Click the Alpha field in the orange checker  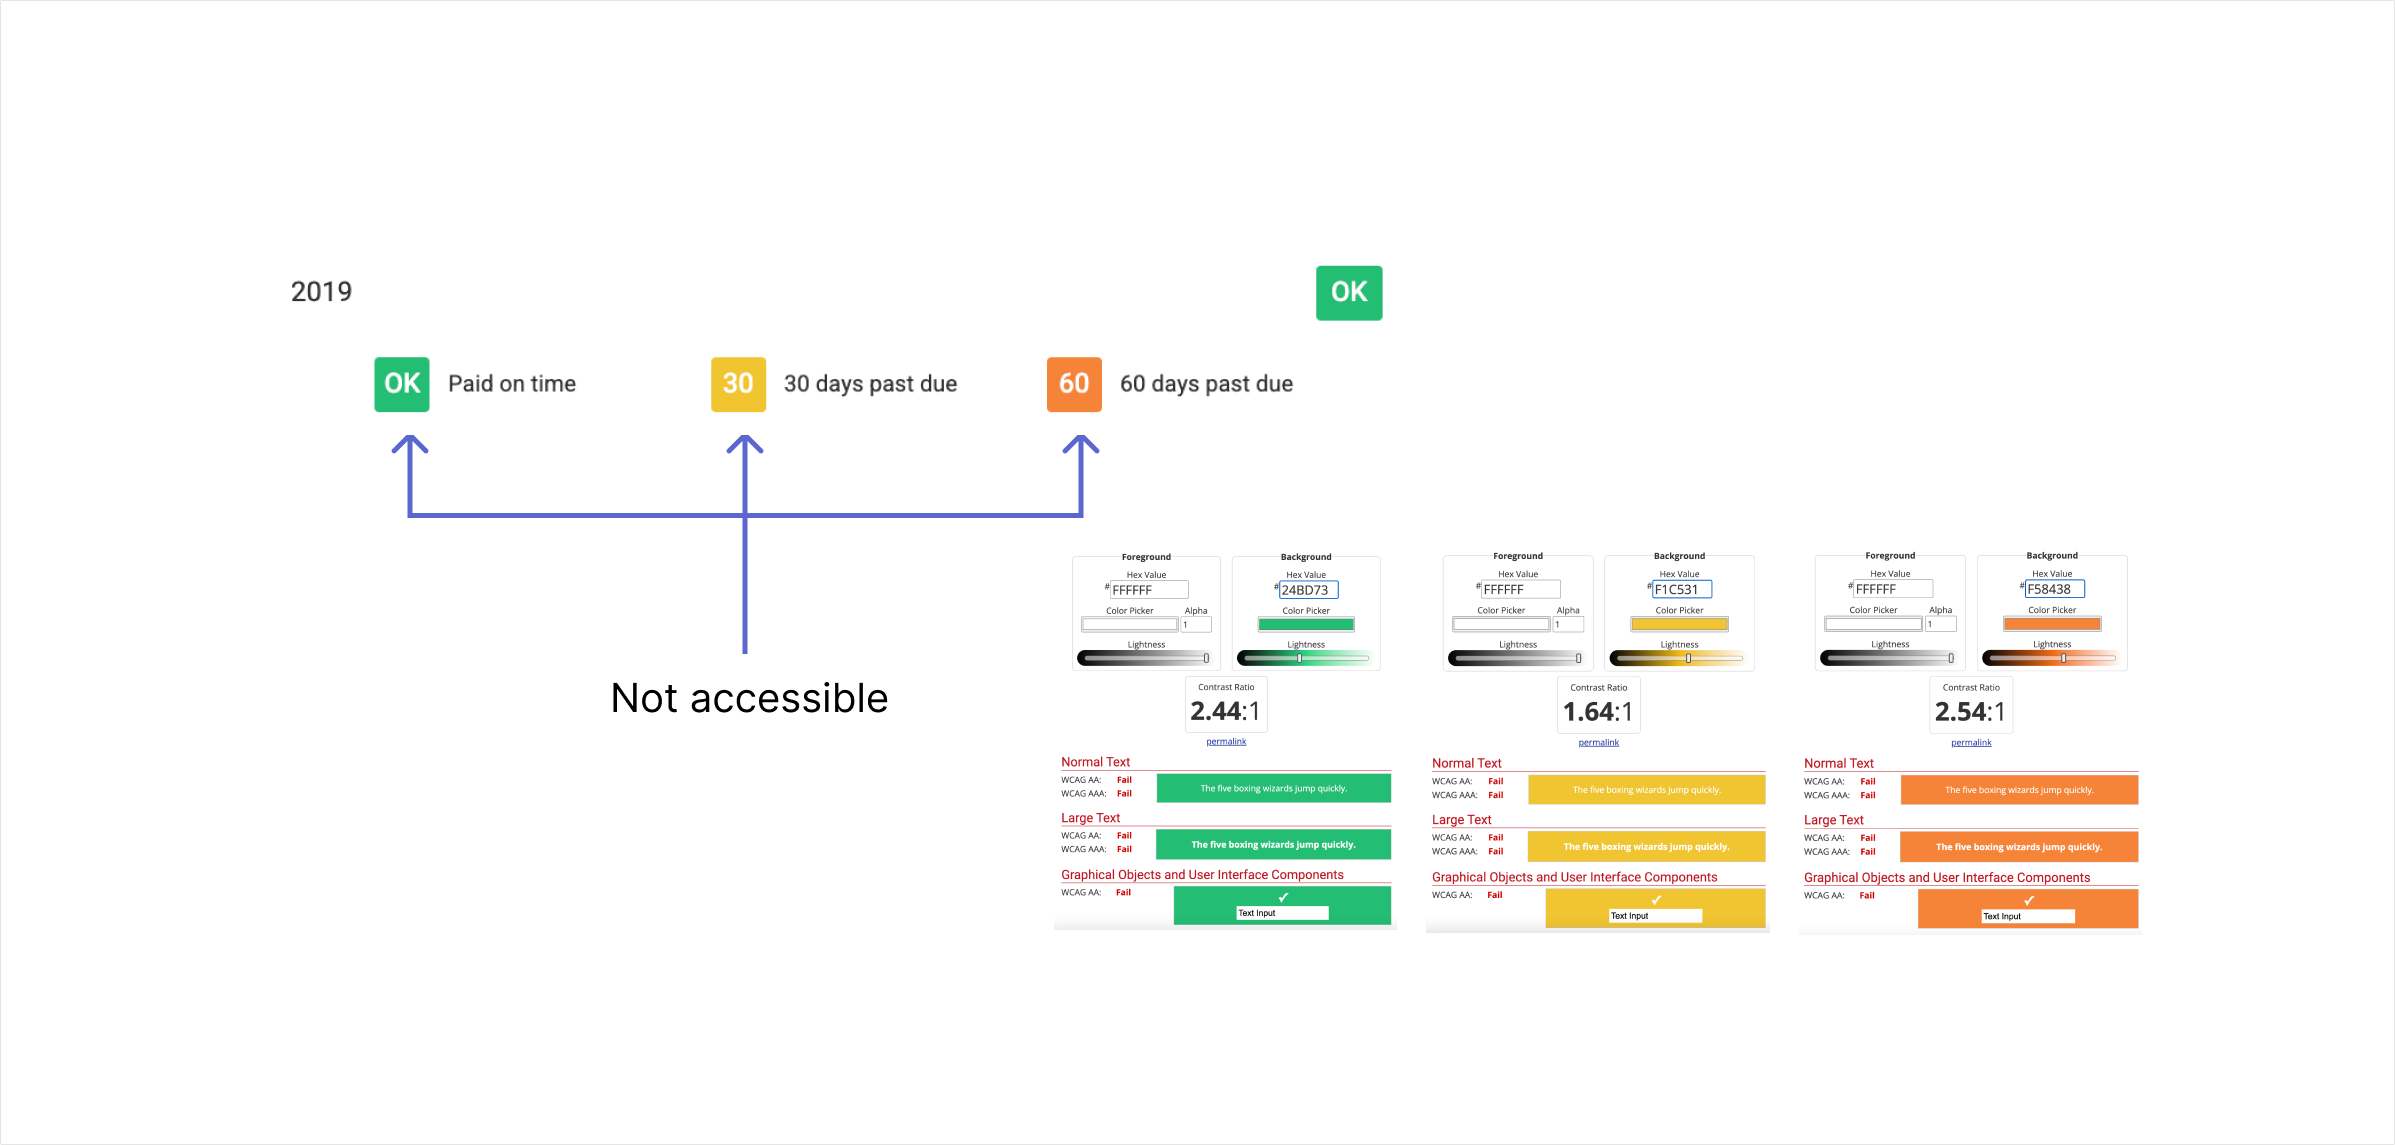click(x=1940, y=624)
